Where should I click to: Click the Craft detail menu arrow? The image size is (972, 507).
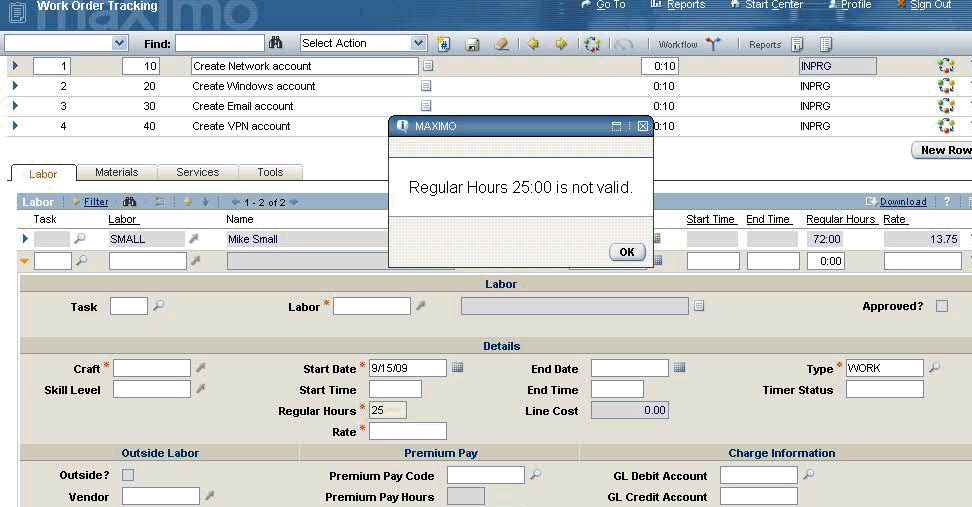200,368
